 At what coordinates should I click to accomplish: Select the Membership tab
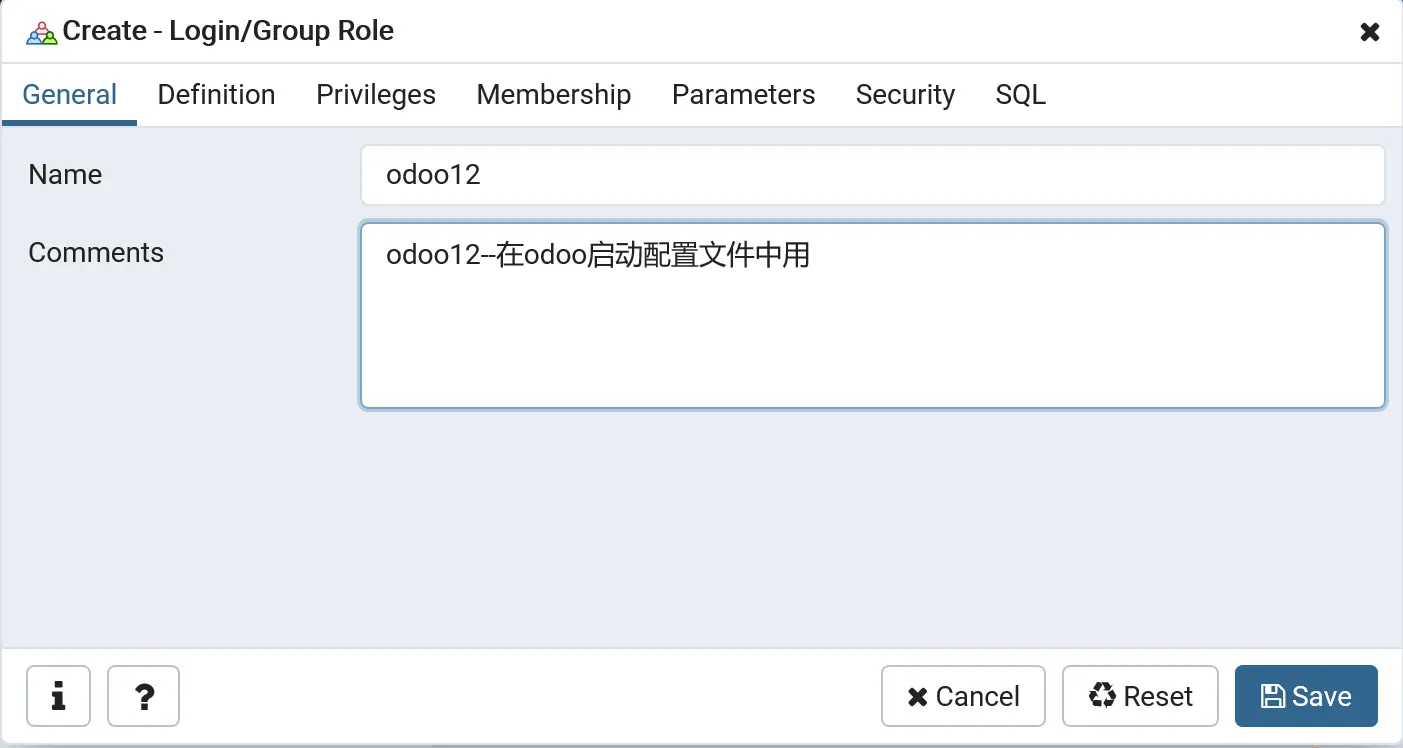(x=553, y=95)
